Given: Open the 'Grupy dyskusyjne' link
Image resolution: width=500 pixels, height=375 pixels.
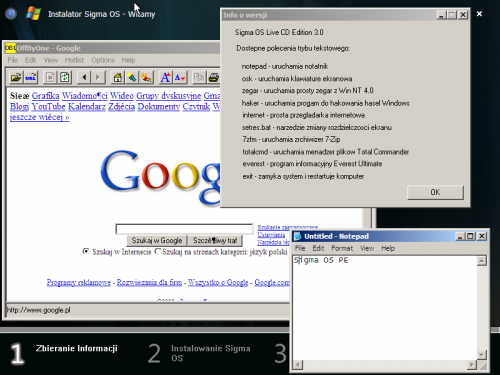Looking at the screenshot, I should click(169, 96).
